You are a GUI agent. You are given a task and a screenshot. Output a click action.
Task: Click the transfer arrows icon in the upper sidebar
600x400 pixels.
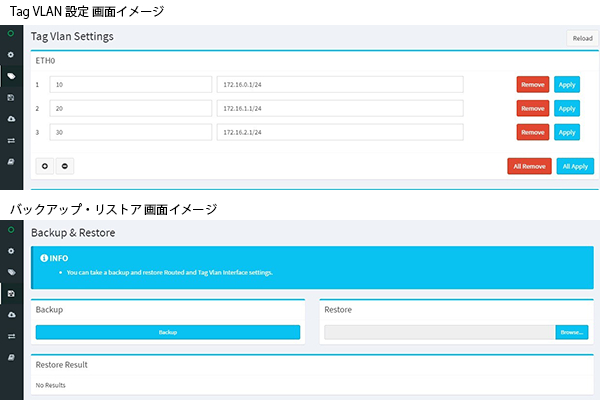click(x=11, y=141)
